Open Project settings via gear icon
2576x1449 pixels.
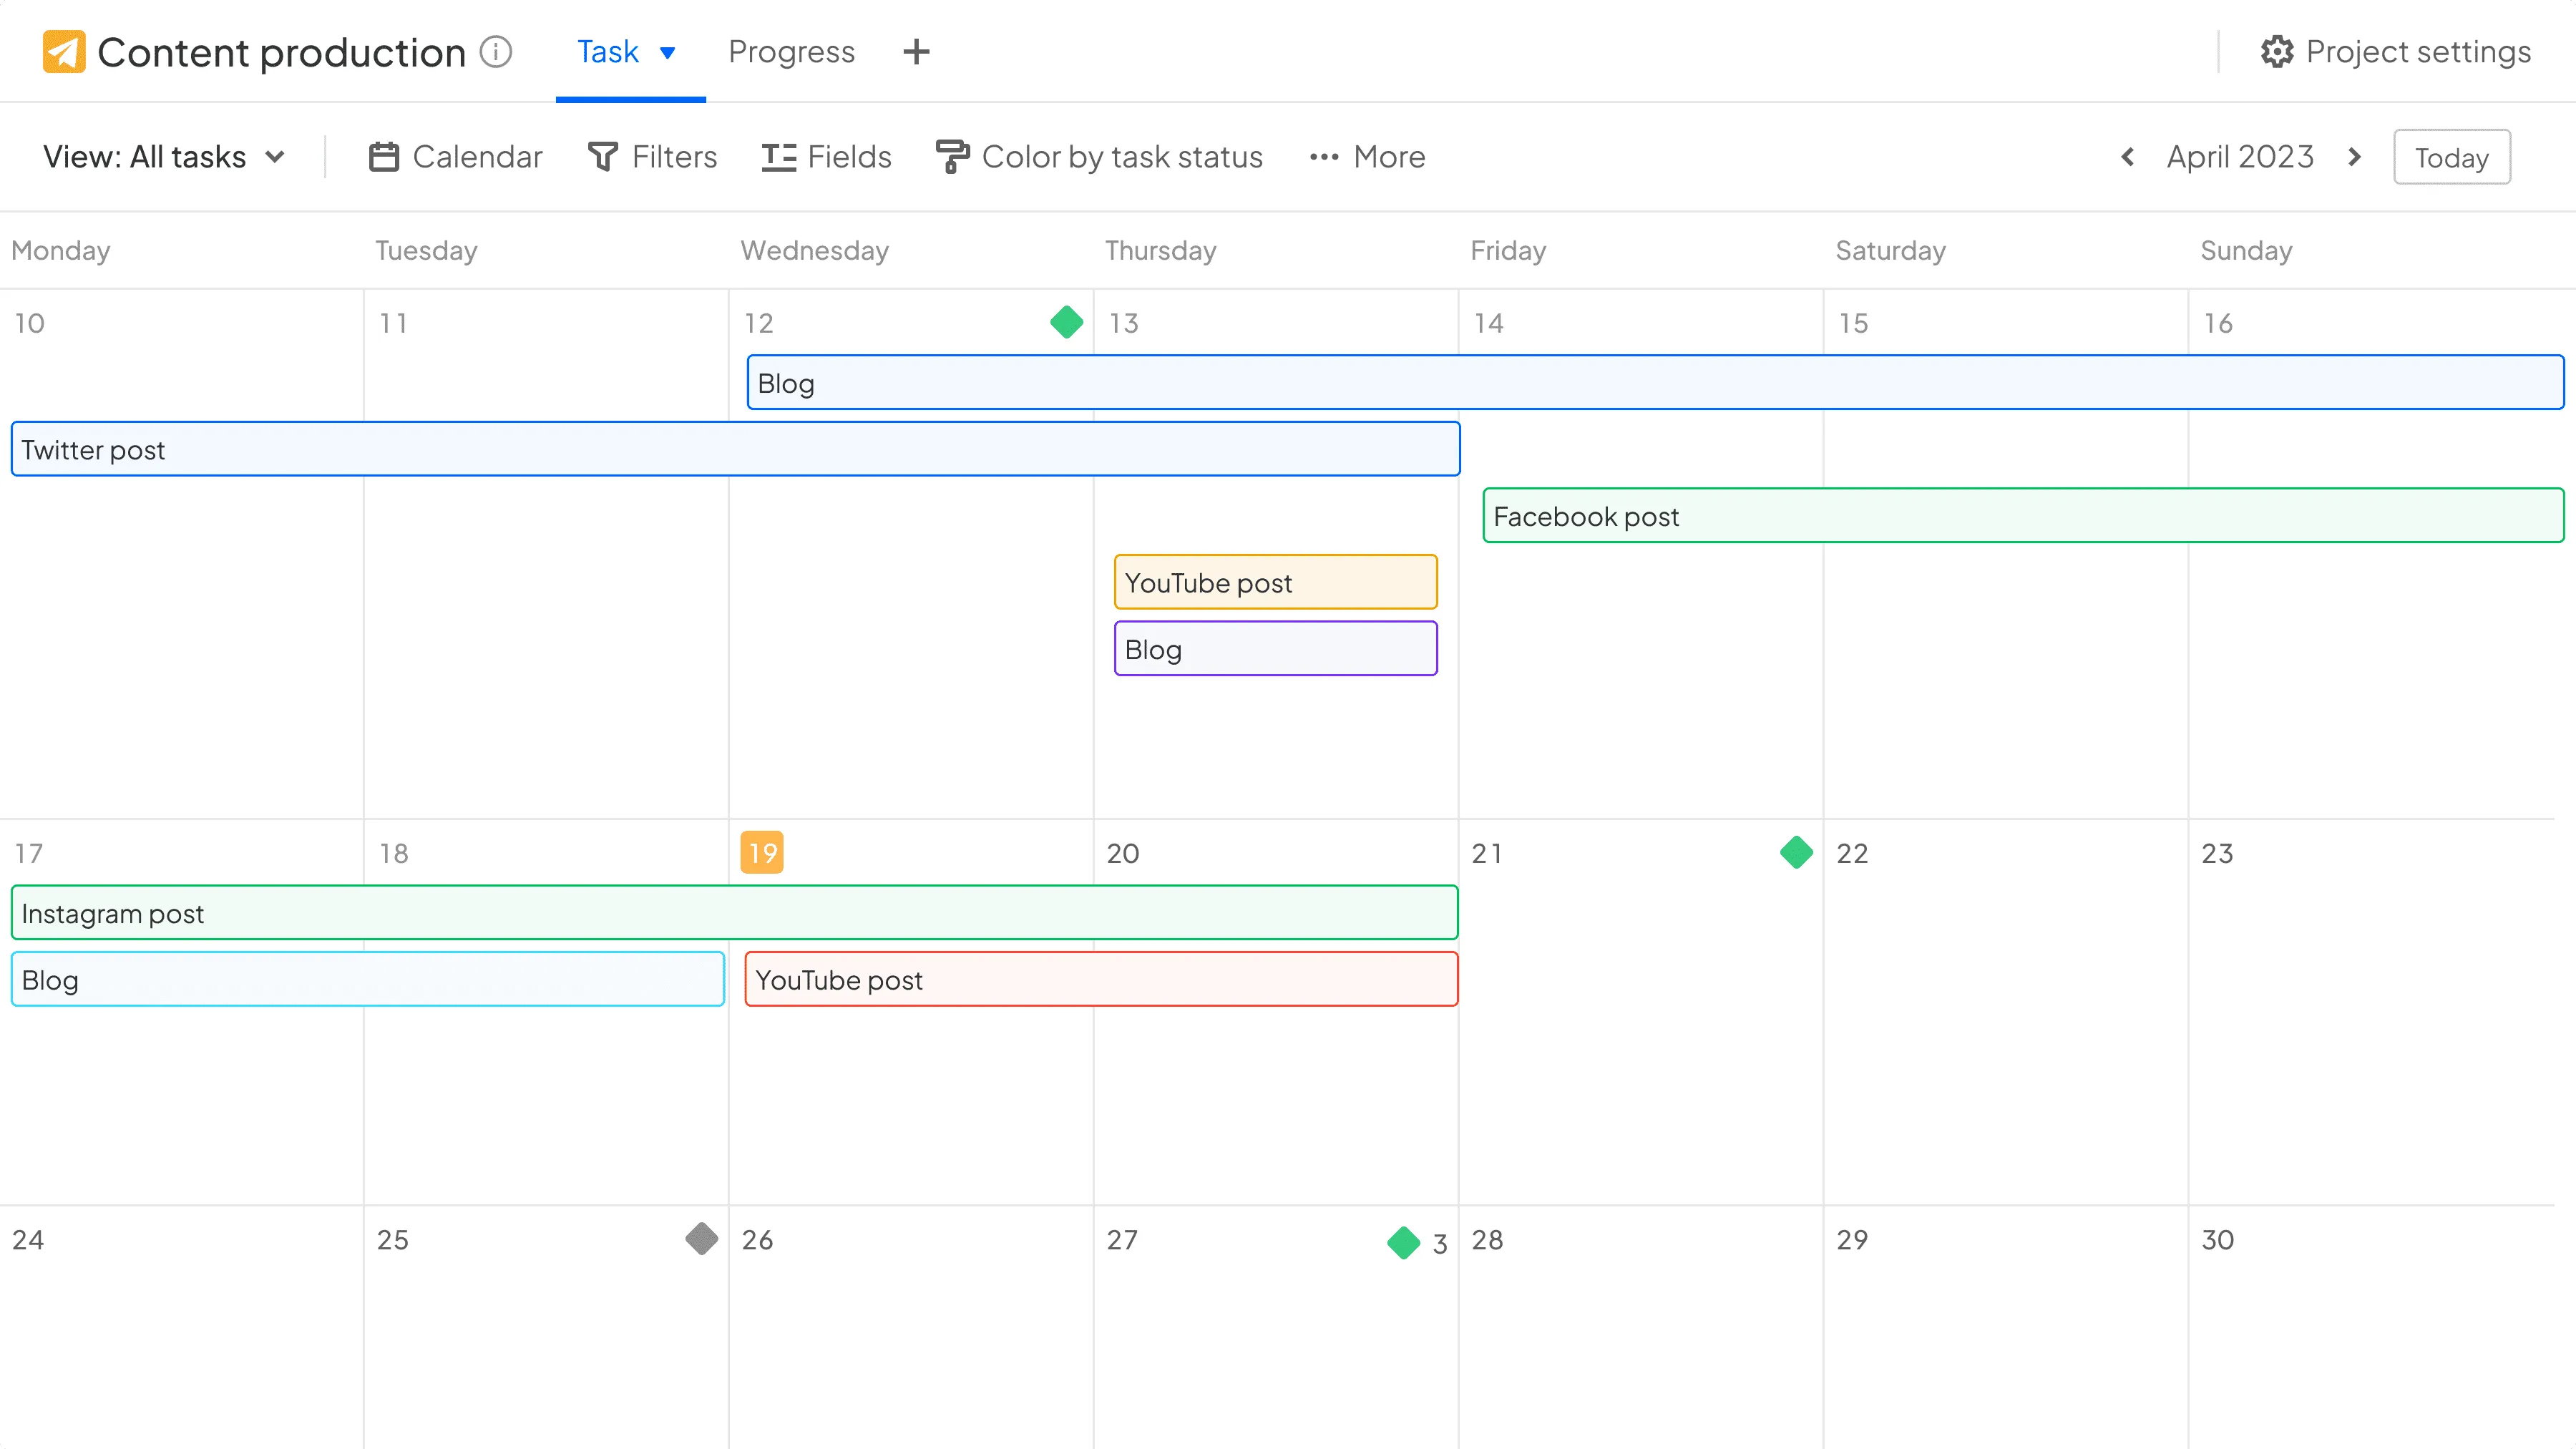(x=2276, y=52)
